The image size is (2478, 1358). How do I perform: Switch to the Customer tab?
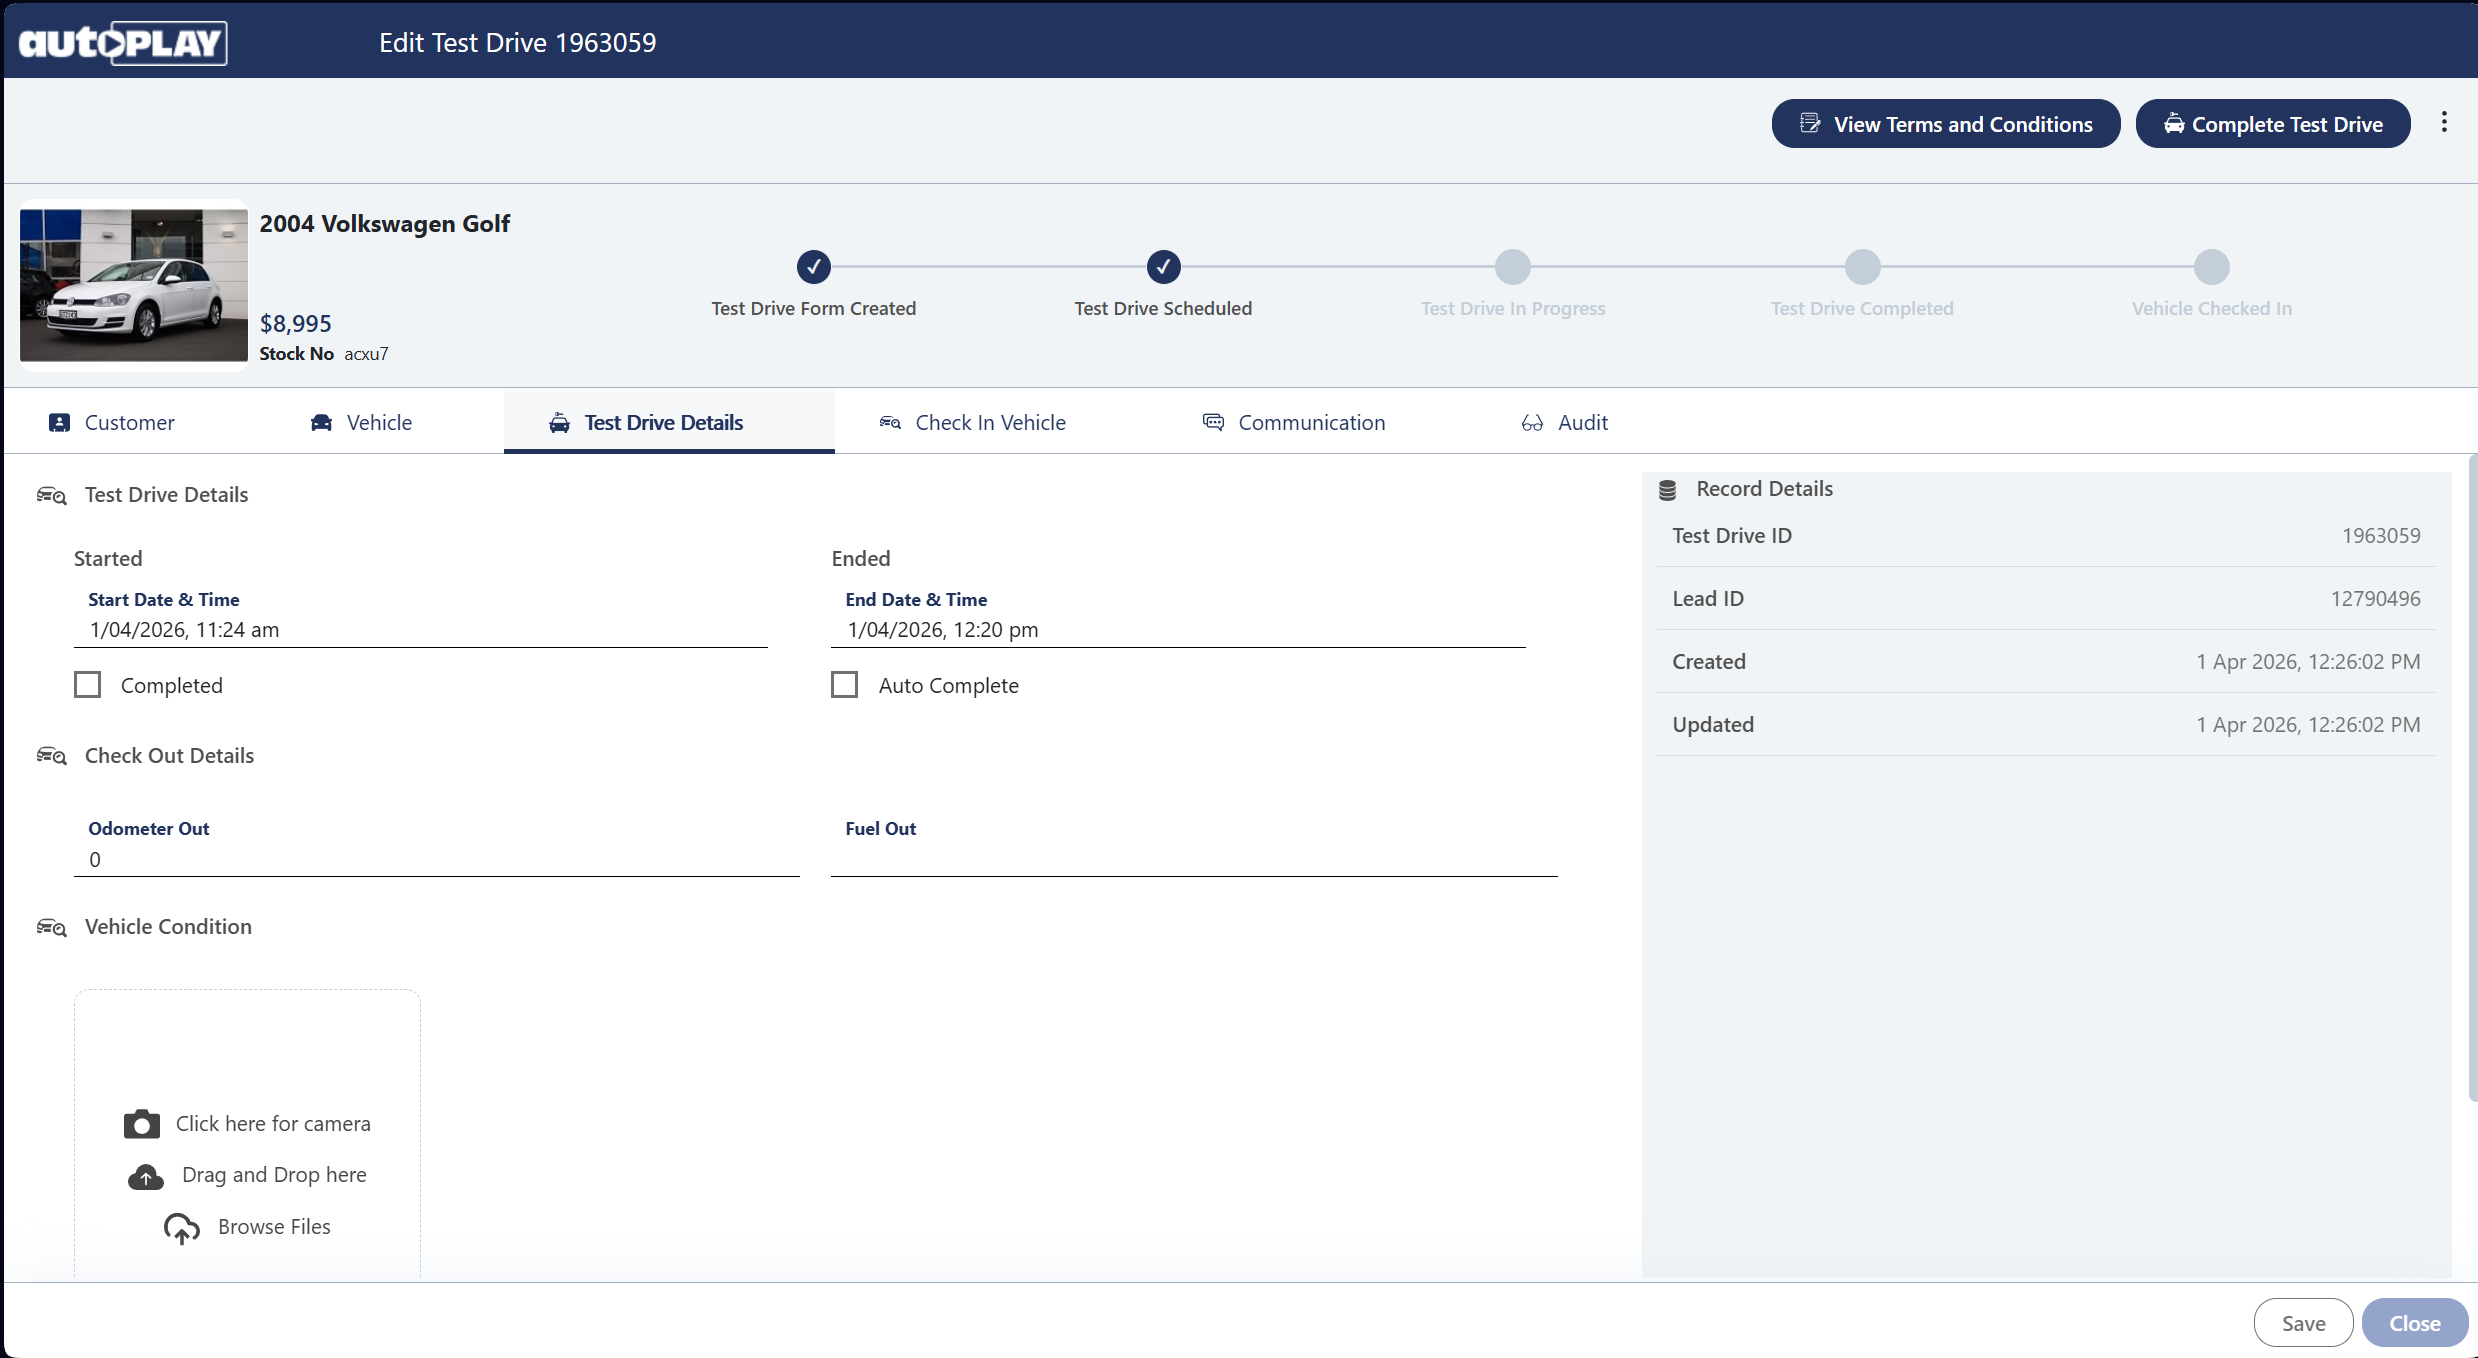112,423
